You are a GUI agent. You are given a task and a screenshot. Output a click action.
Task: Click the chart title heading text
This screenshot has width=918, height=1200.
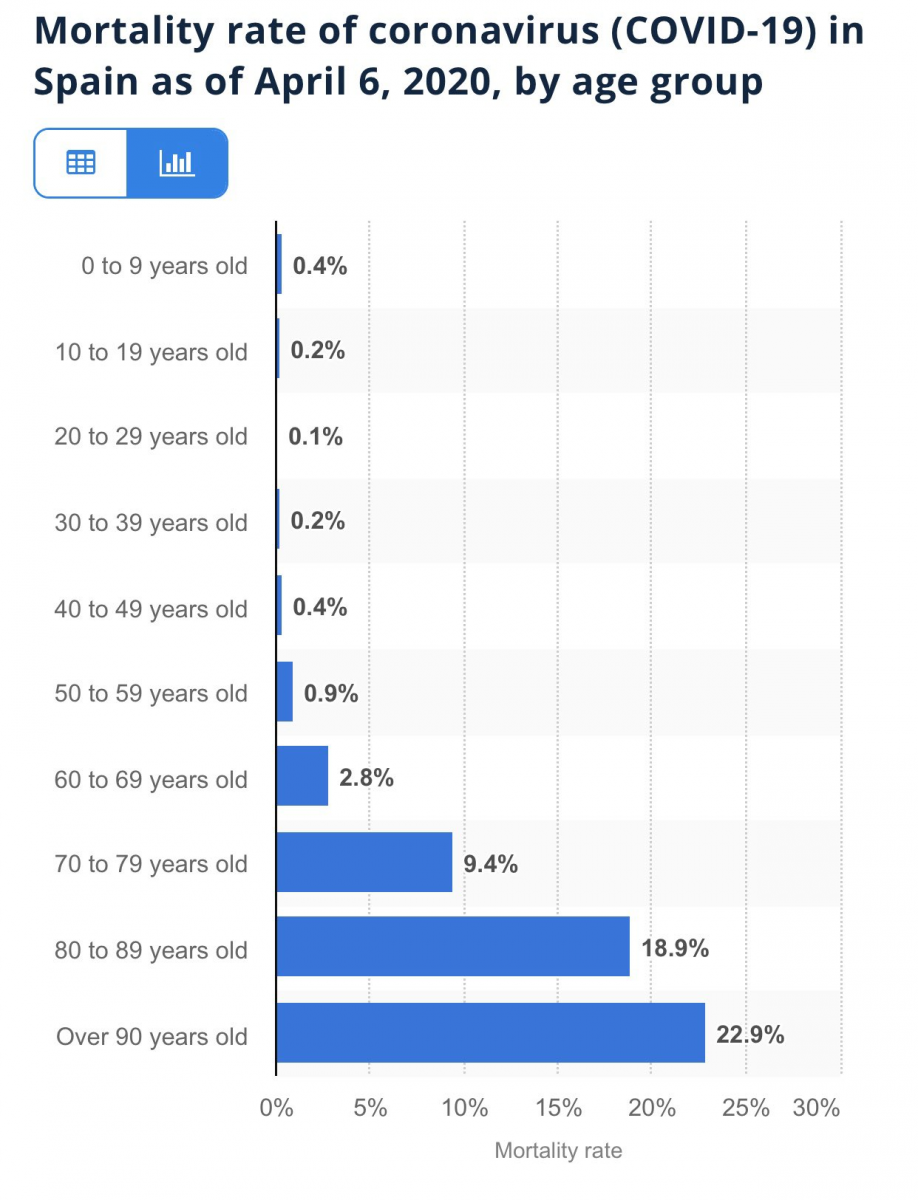[449, 56]
